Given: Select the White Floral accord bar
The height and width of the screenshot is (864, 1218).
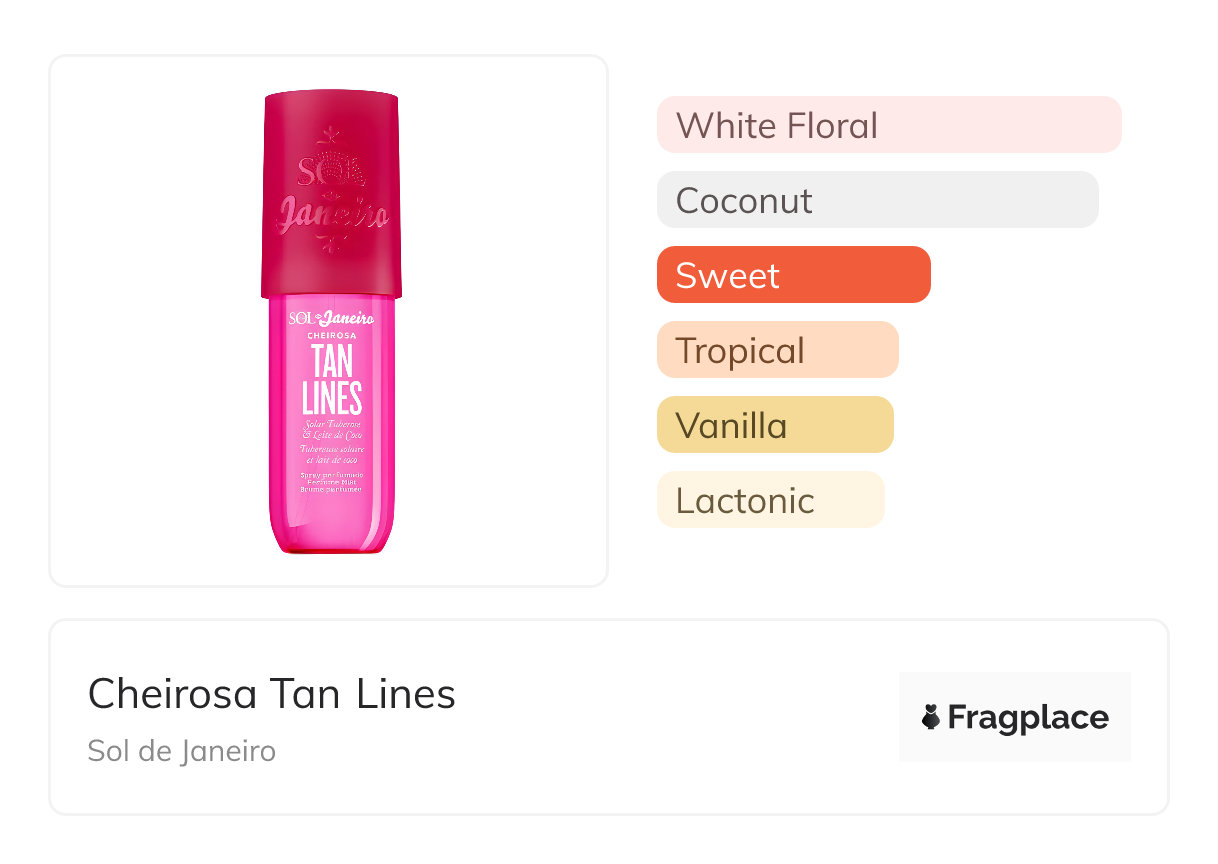Looking at the screenshot, I should pyautogui.click(x=888, y=125).
